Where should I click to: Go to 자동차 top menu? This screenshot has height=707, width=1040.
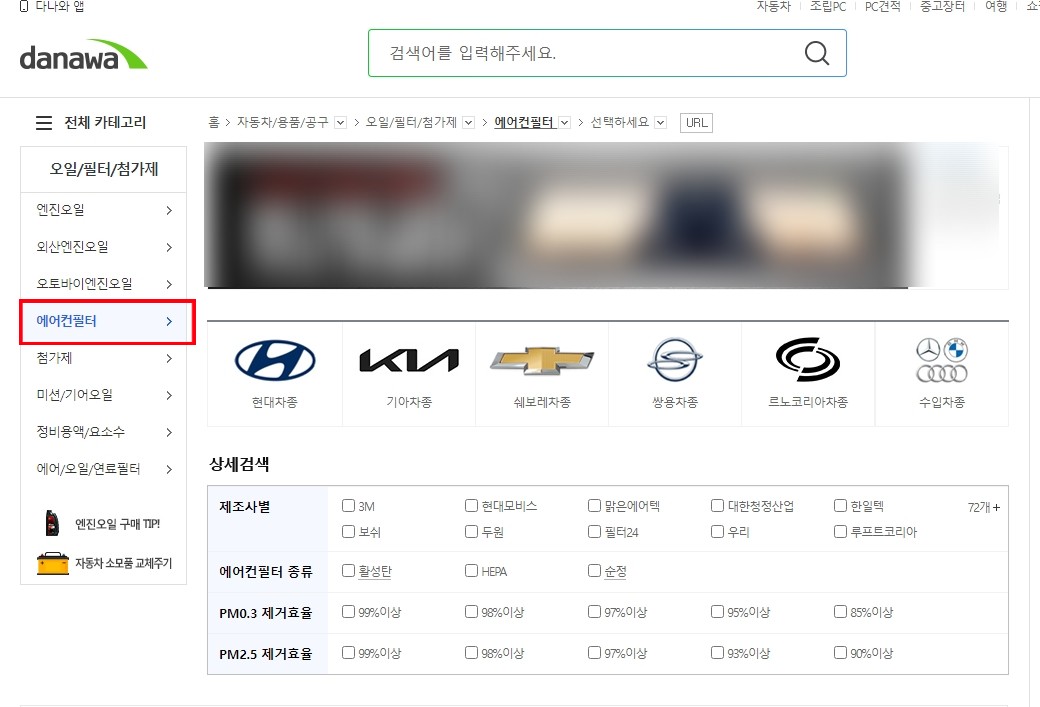click(x=774, y=6)
